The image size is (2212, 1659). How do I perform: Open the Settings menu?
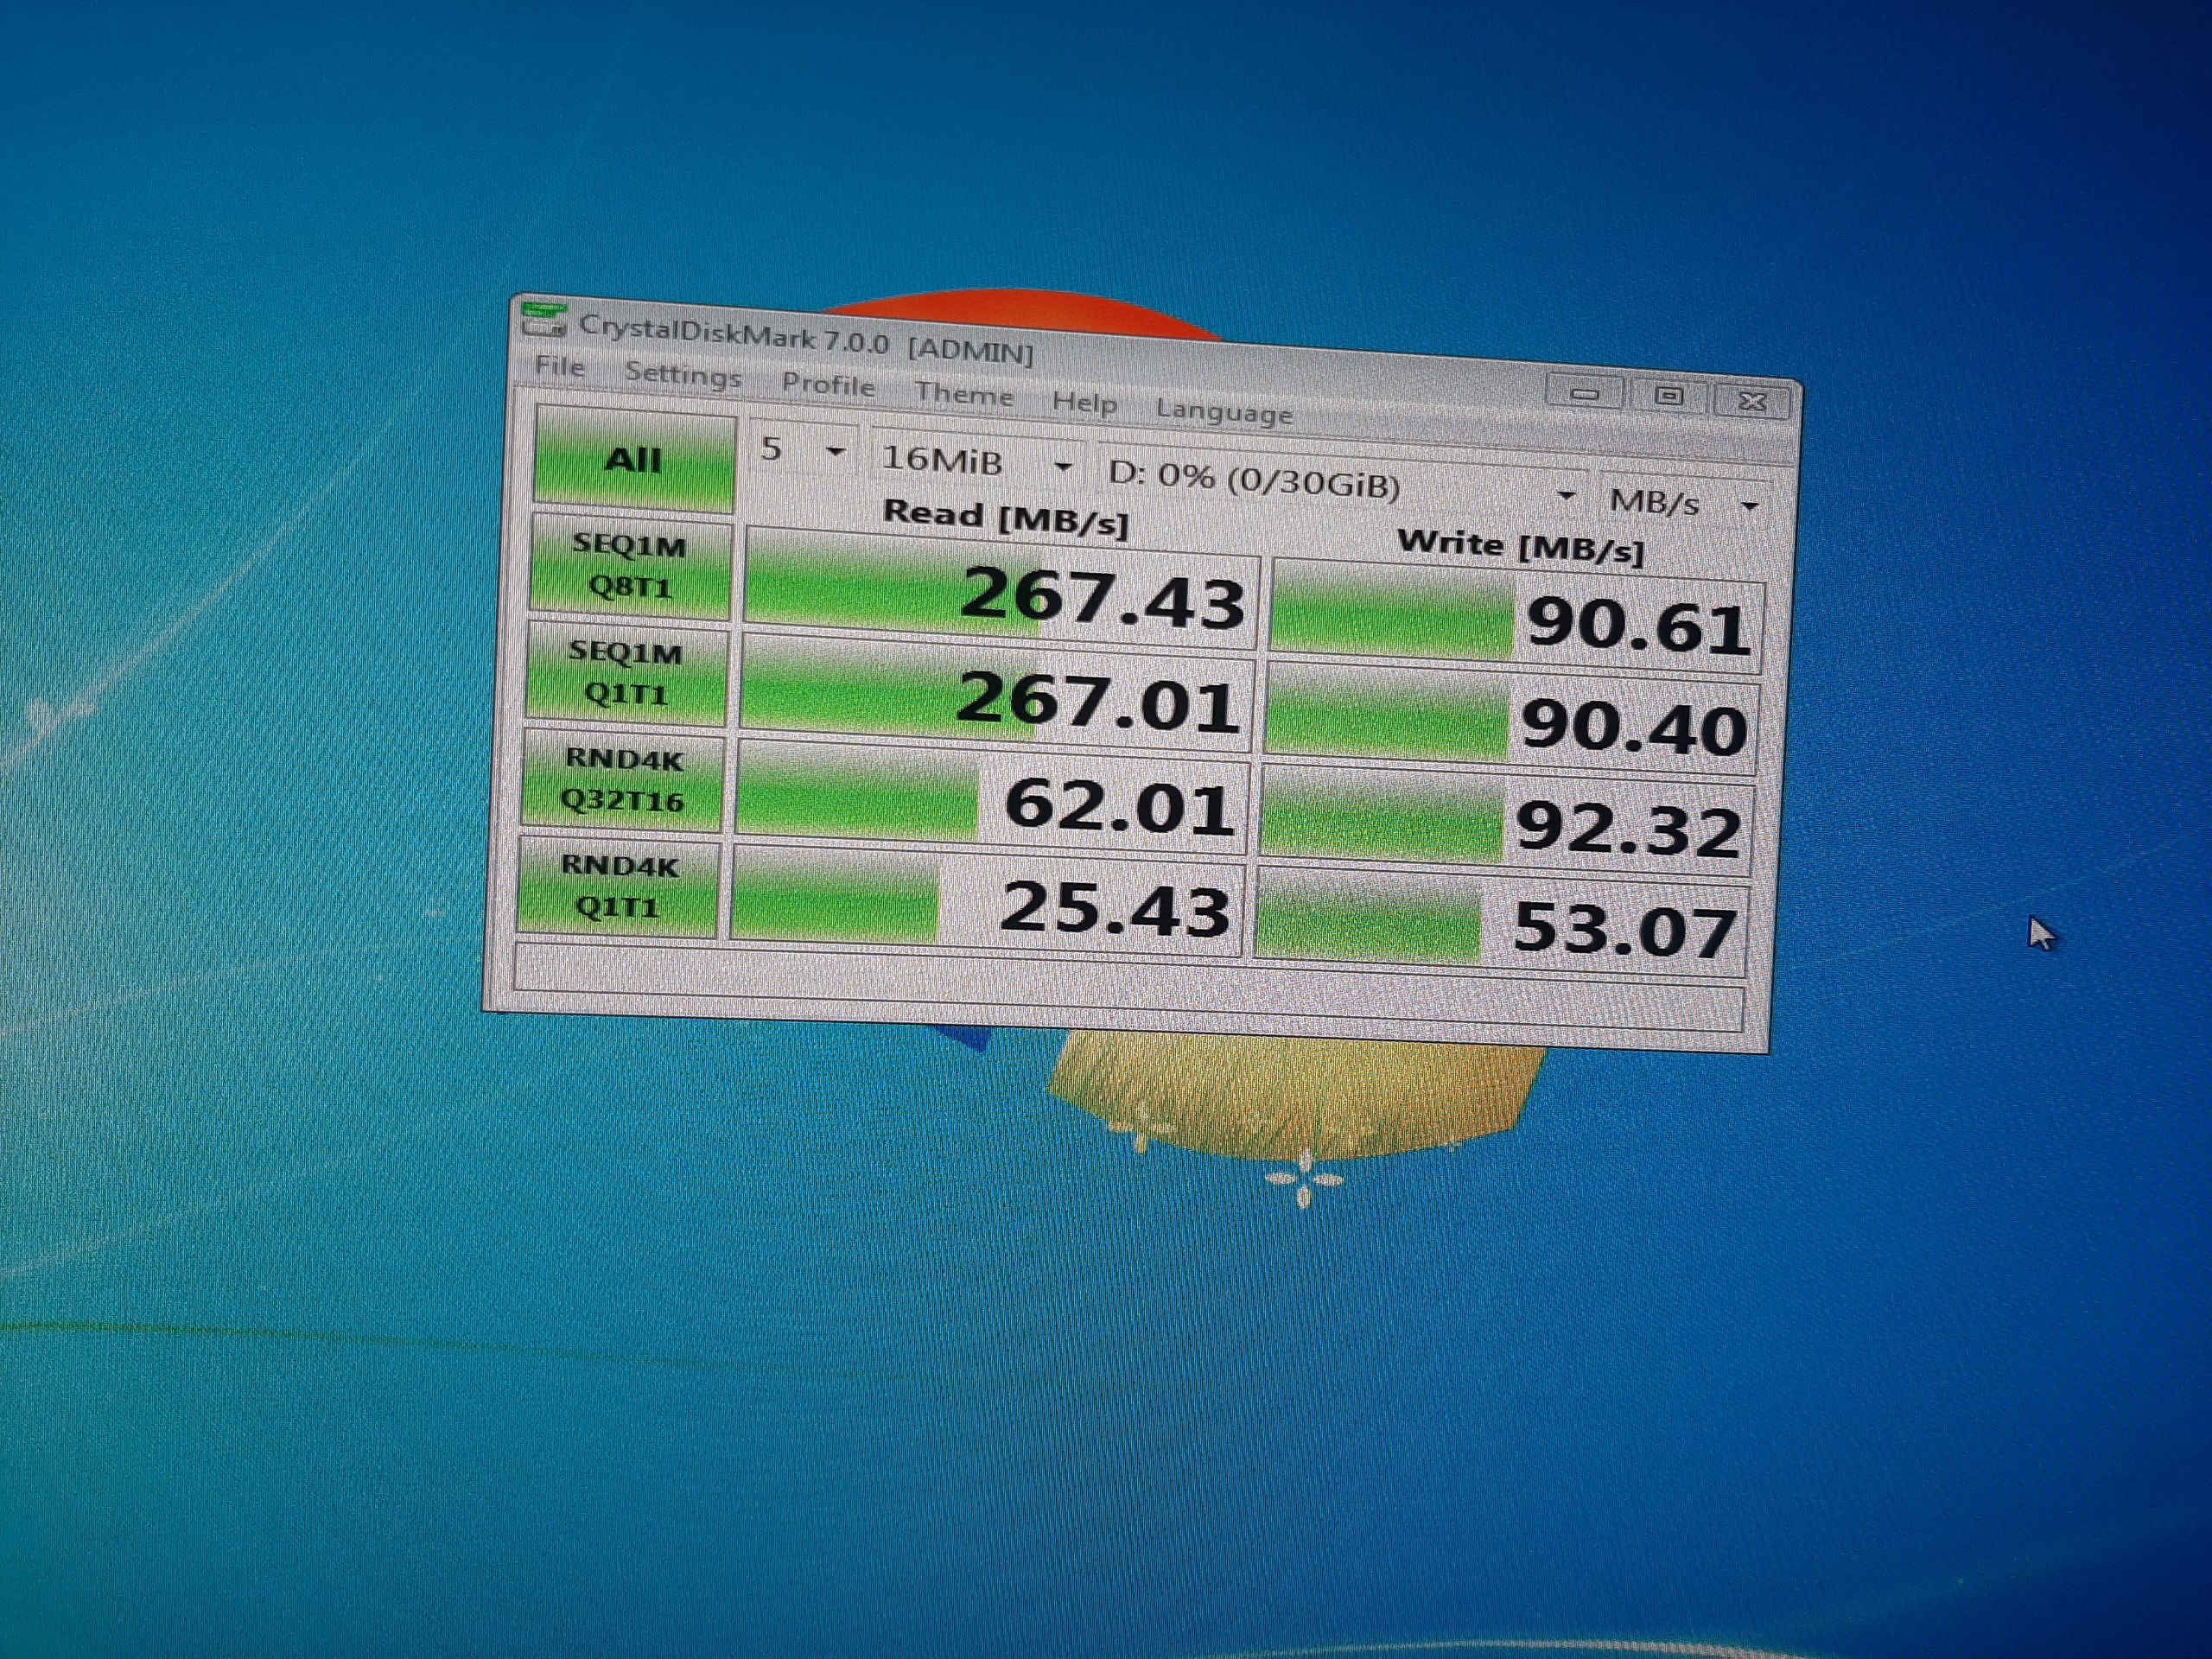tap(683, 376)
